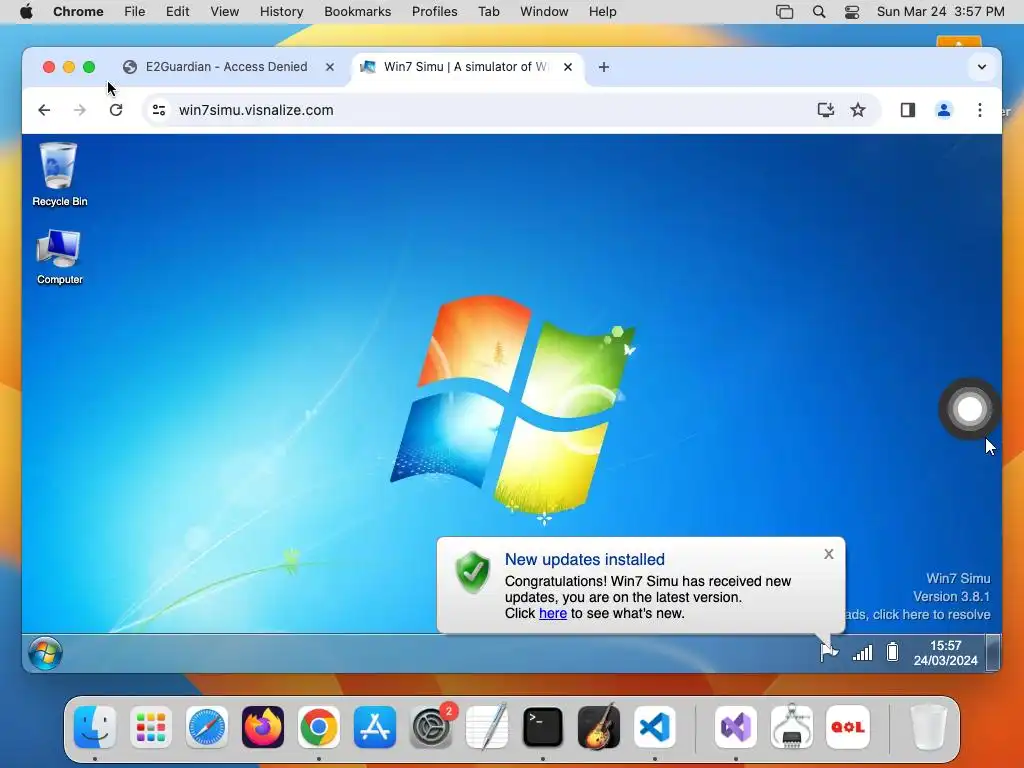Screen dimensions: 1024x768
Task: Close the E2Guardian tab
Action: (x=330, y=67)
